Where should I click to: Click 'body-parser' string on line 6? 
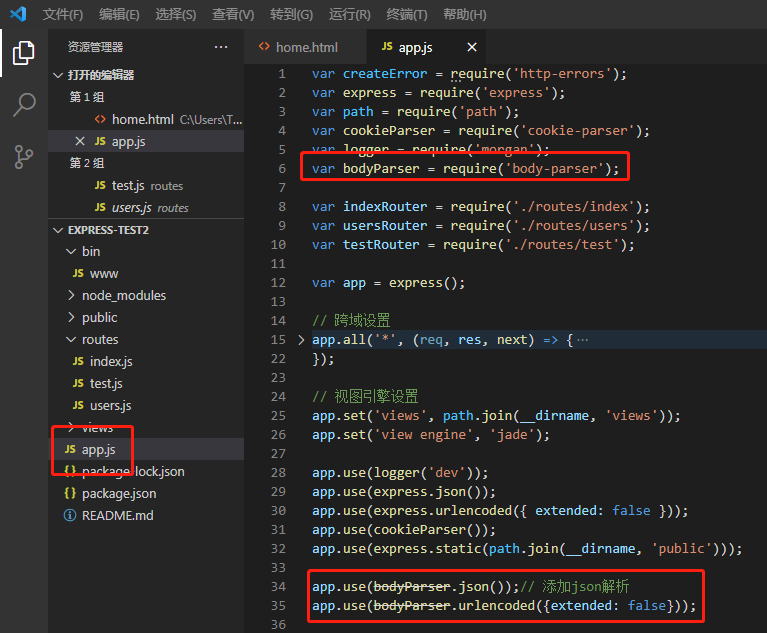point(554,168)
